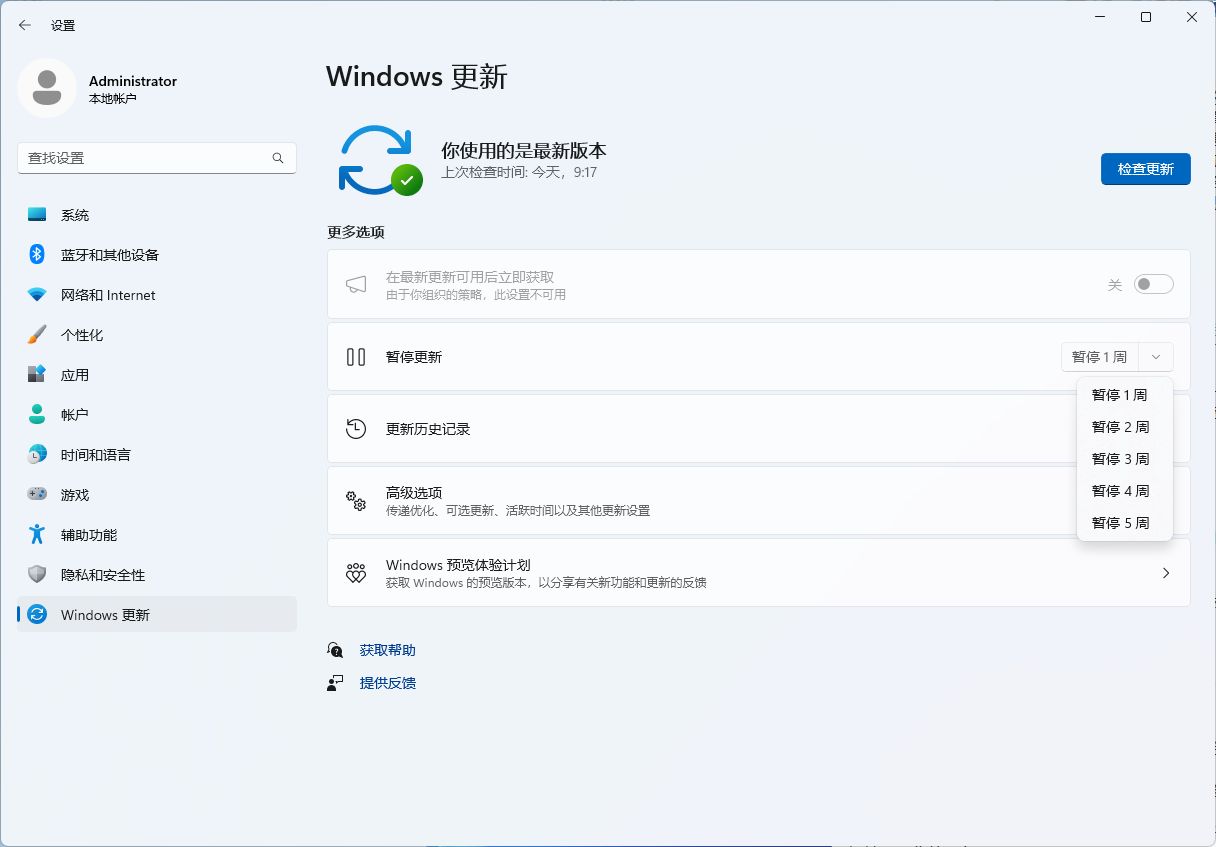Select 暂停 3 周 option

[1125, 459]
